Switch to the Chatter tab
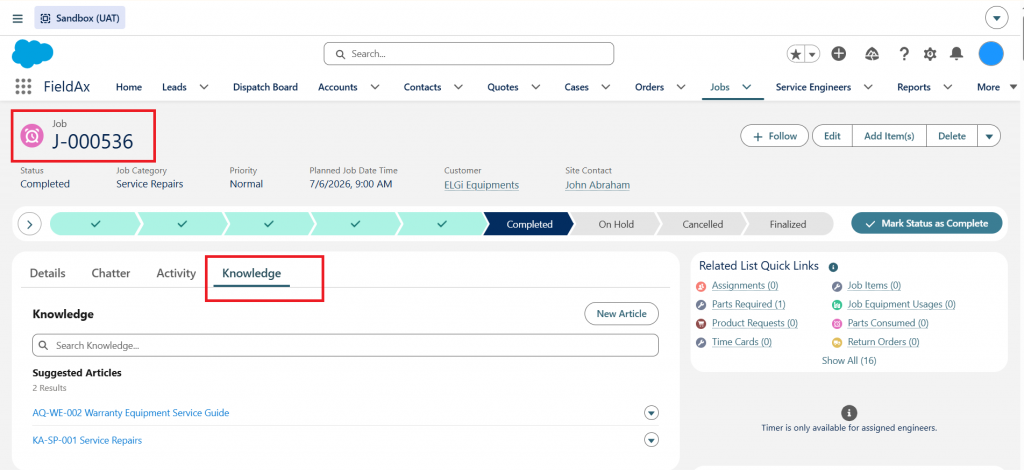1024x470 pixels. click(111, 274)
